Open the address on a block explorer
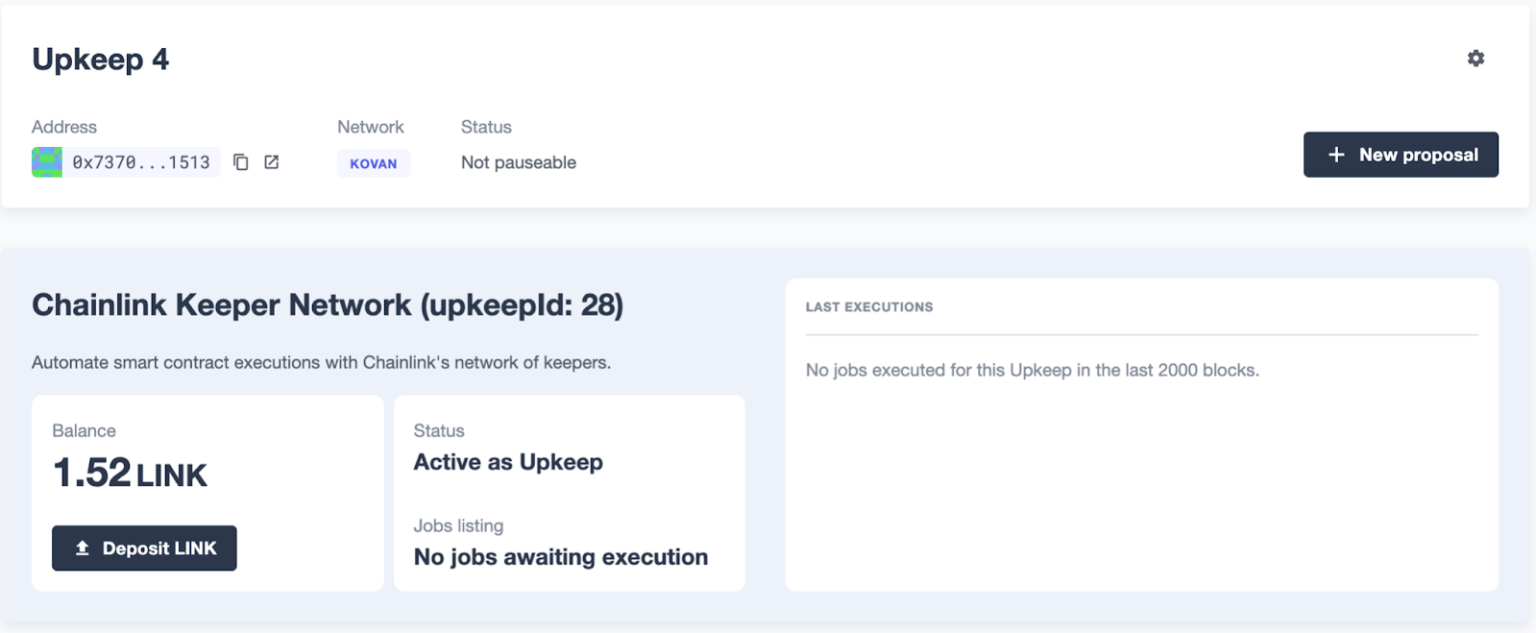This screenshot has width=1536, height=633. (271, 162)
